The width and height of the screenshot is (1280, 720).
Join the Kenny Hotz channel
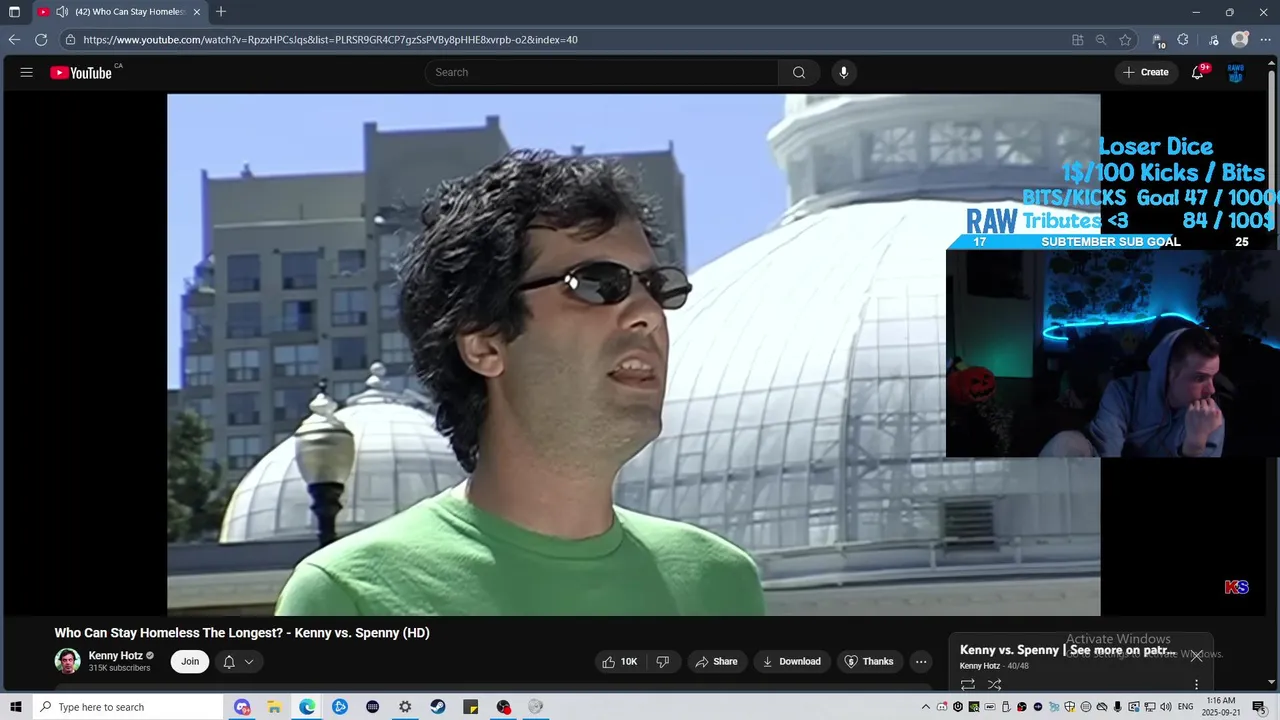click(x=190, y=661)
